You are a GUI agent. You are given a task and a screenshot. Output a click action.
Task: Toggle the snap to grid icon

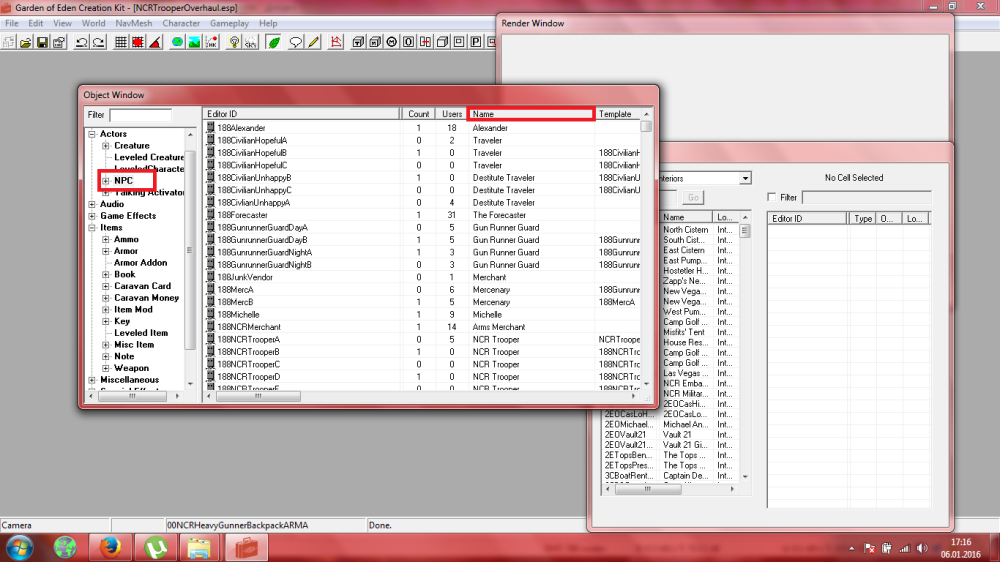point(121,43)
